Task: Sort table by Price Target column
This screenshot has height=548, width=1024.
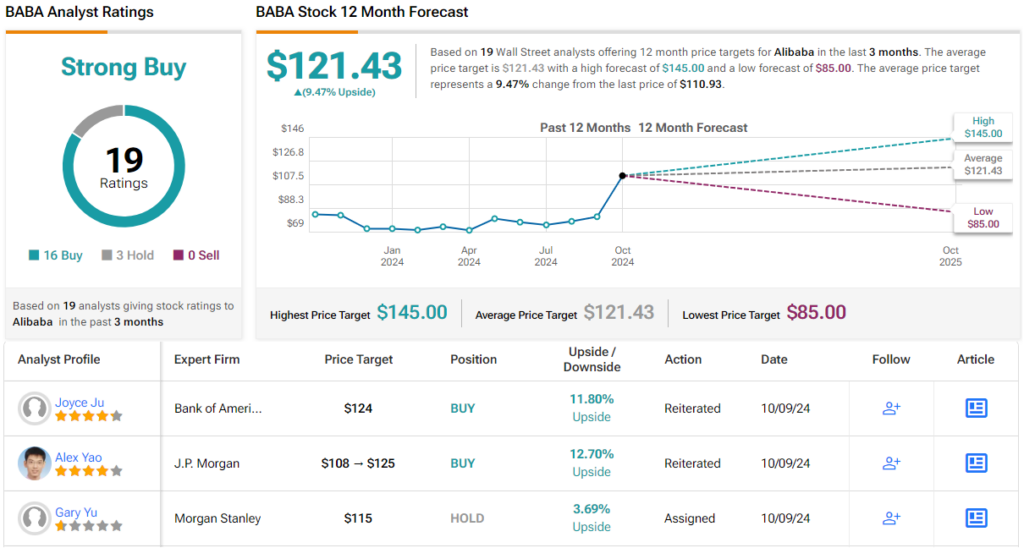Action: coord(359,359)
